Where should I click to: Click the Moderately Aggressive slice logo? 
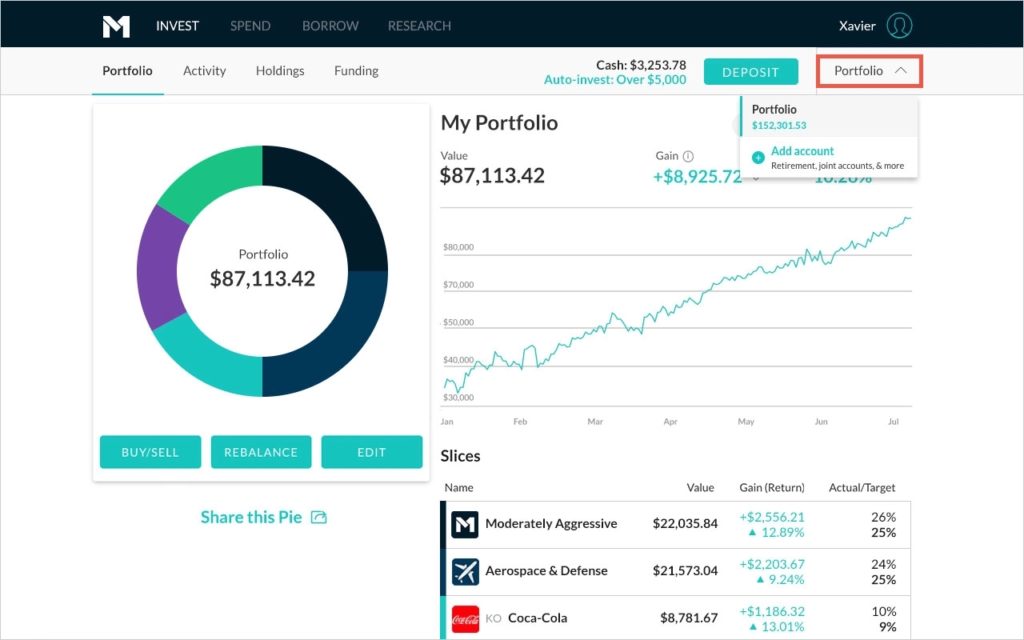tap(465, 524)
